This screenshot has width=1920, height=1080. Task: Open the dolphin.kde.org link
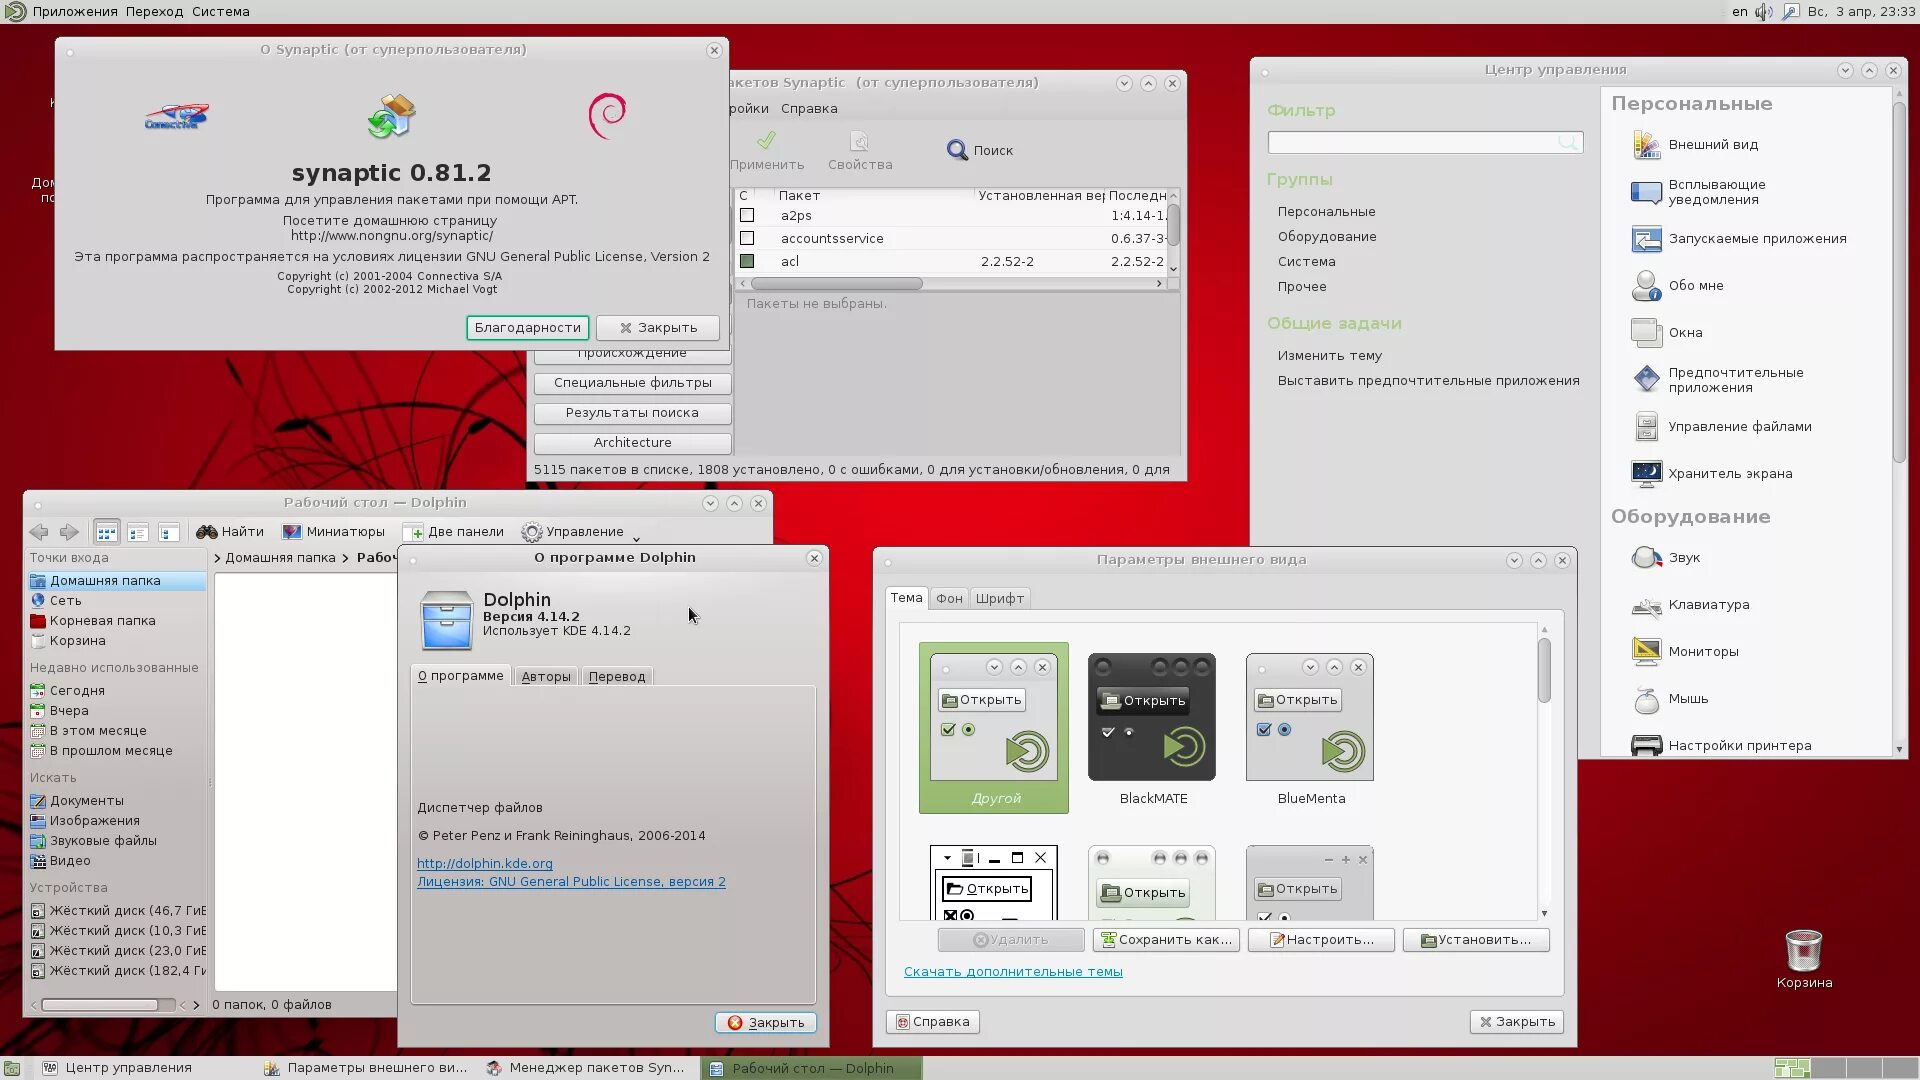tap(484, 864)
